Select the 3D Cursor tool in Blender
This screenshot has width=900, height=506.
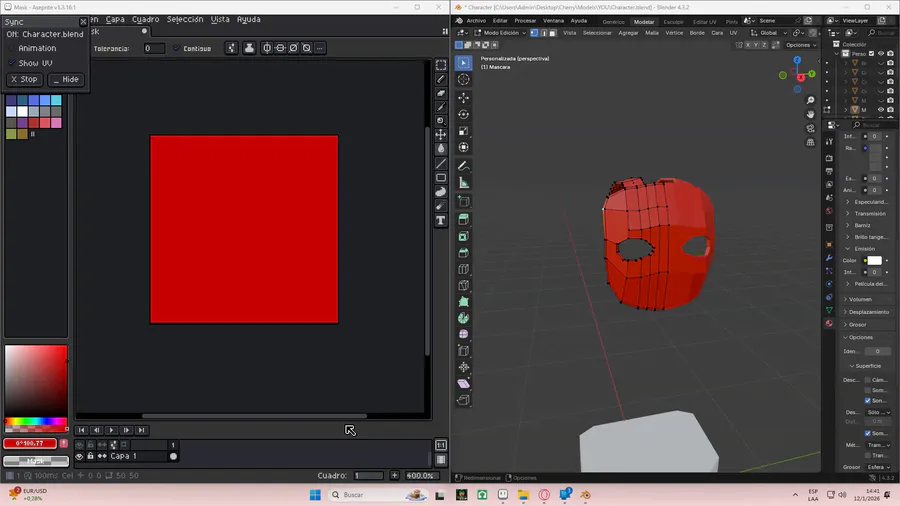[463, 81]
